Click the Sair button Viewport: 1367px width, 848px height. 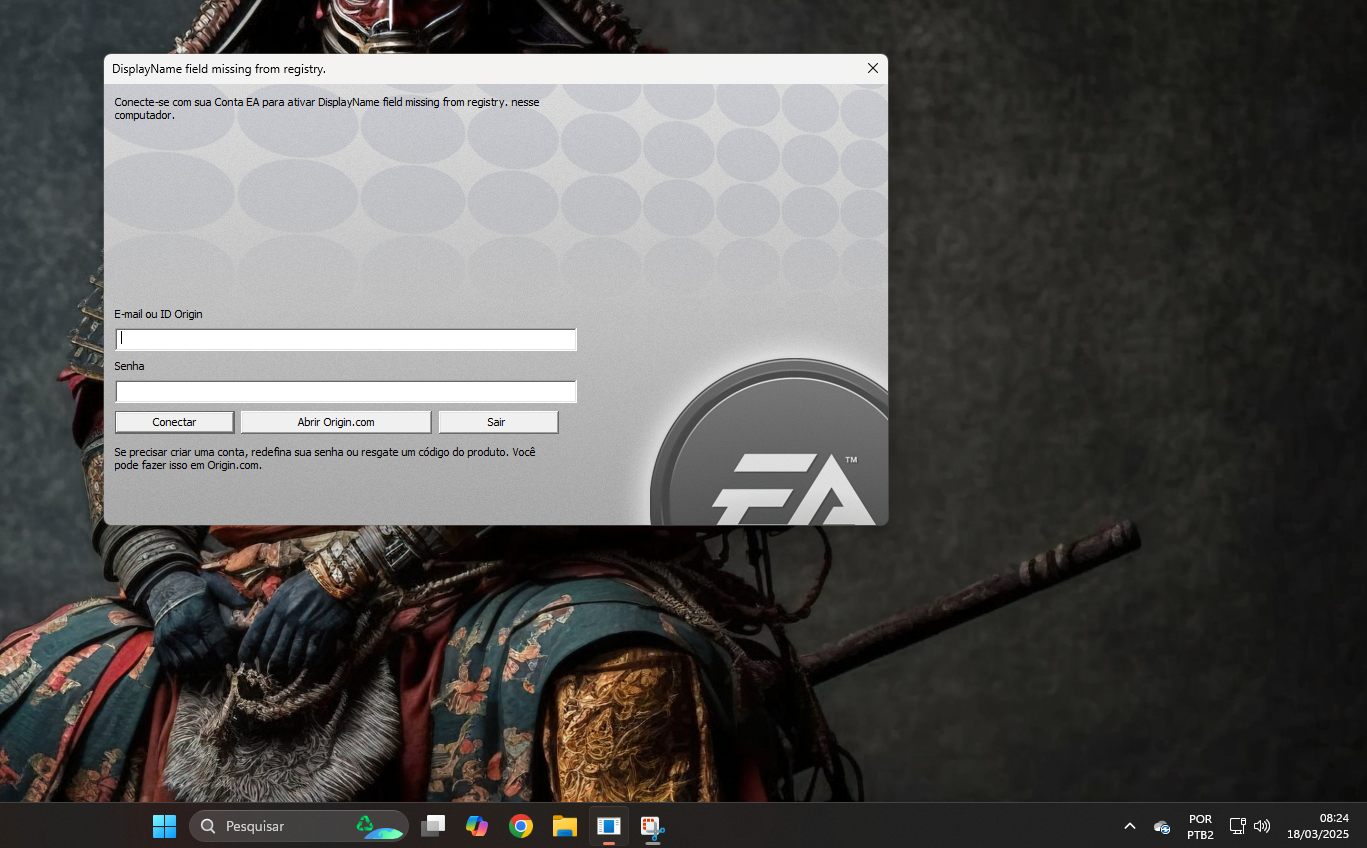coord(497,422)
